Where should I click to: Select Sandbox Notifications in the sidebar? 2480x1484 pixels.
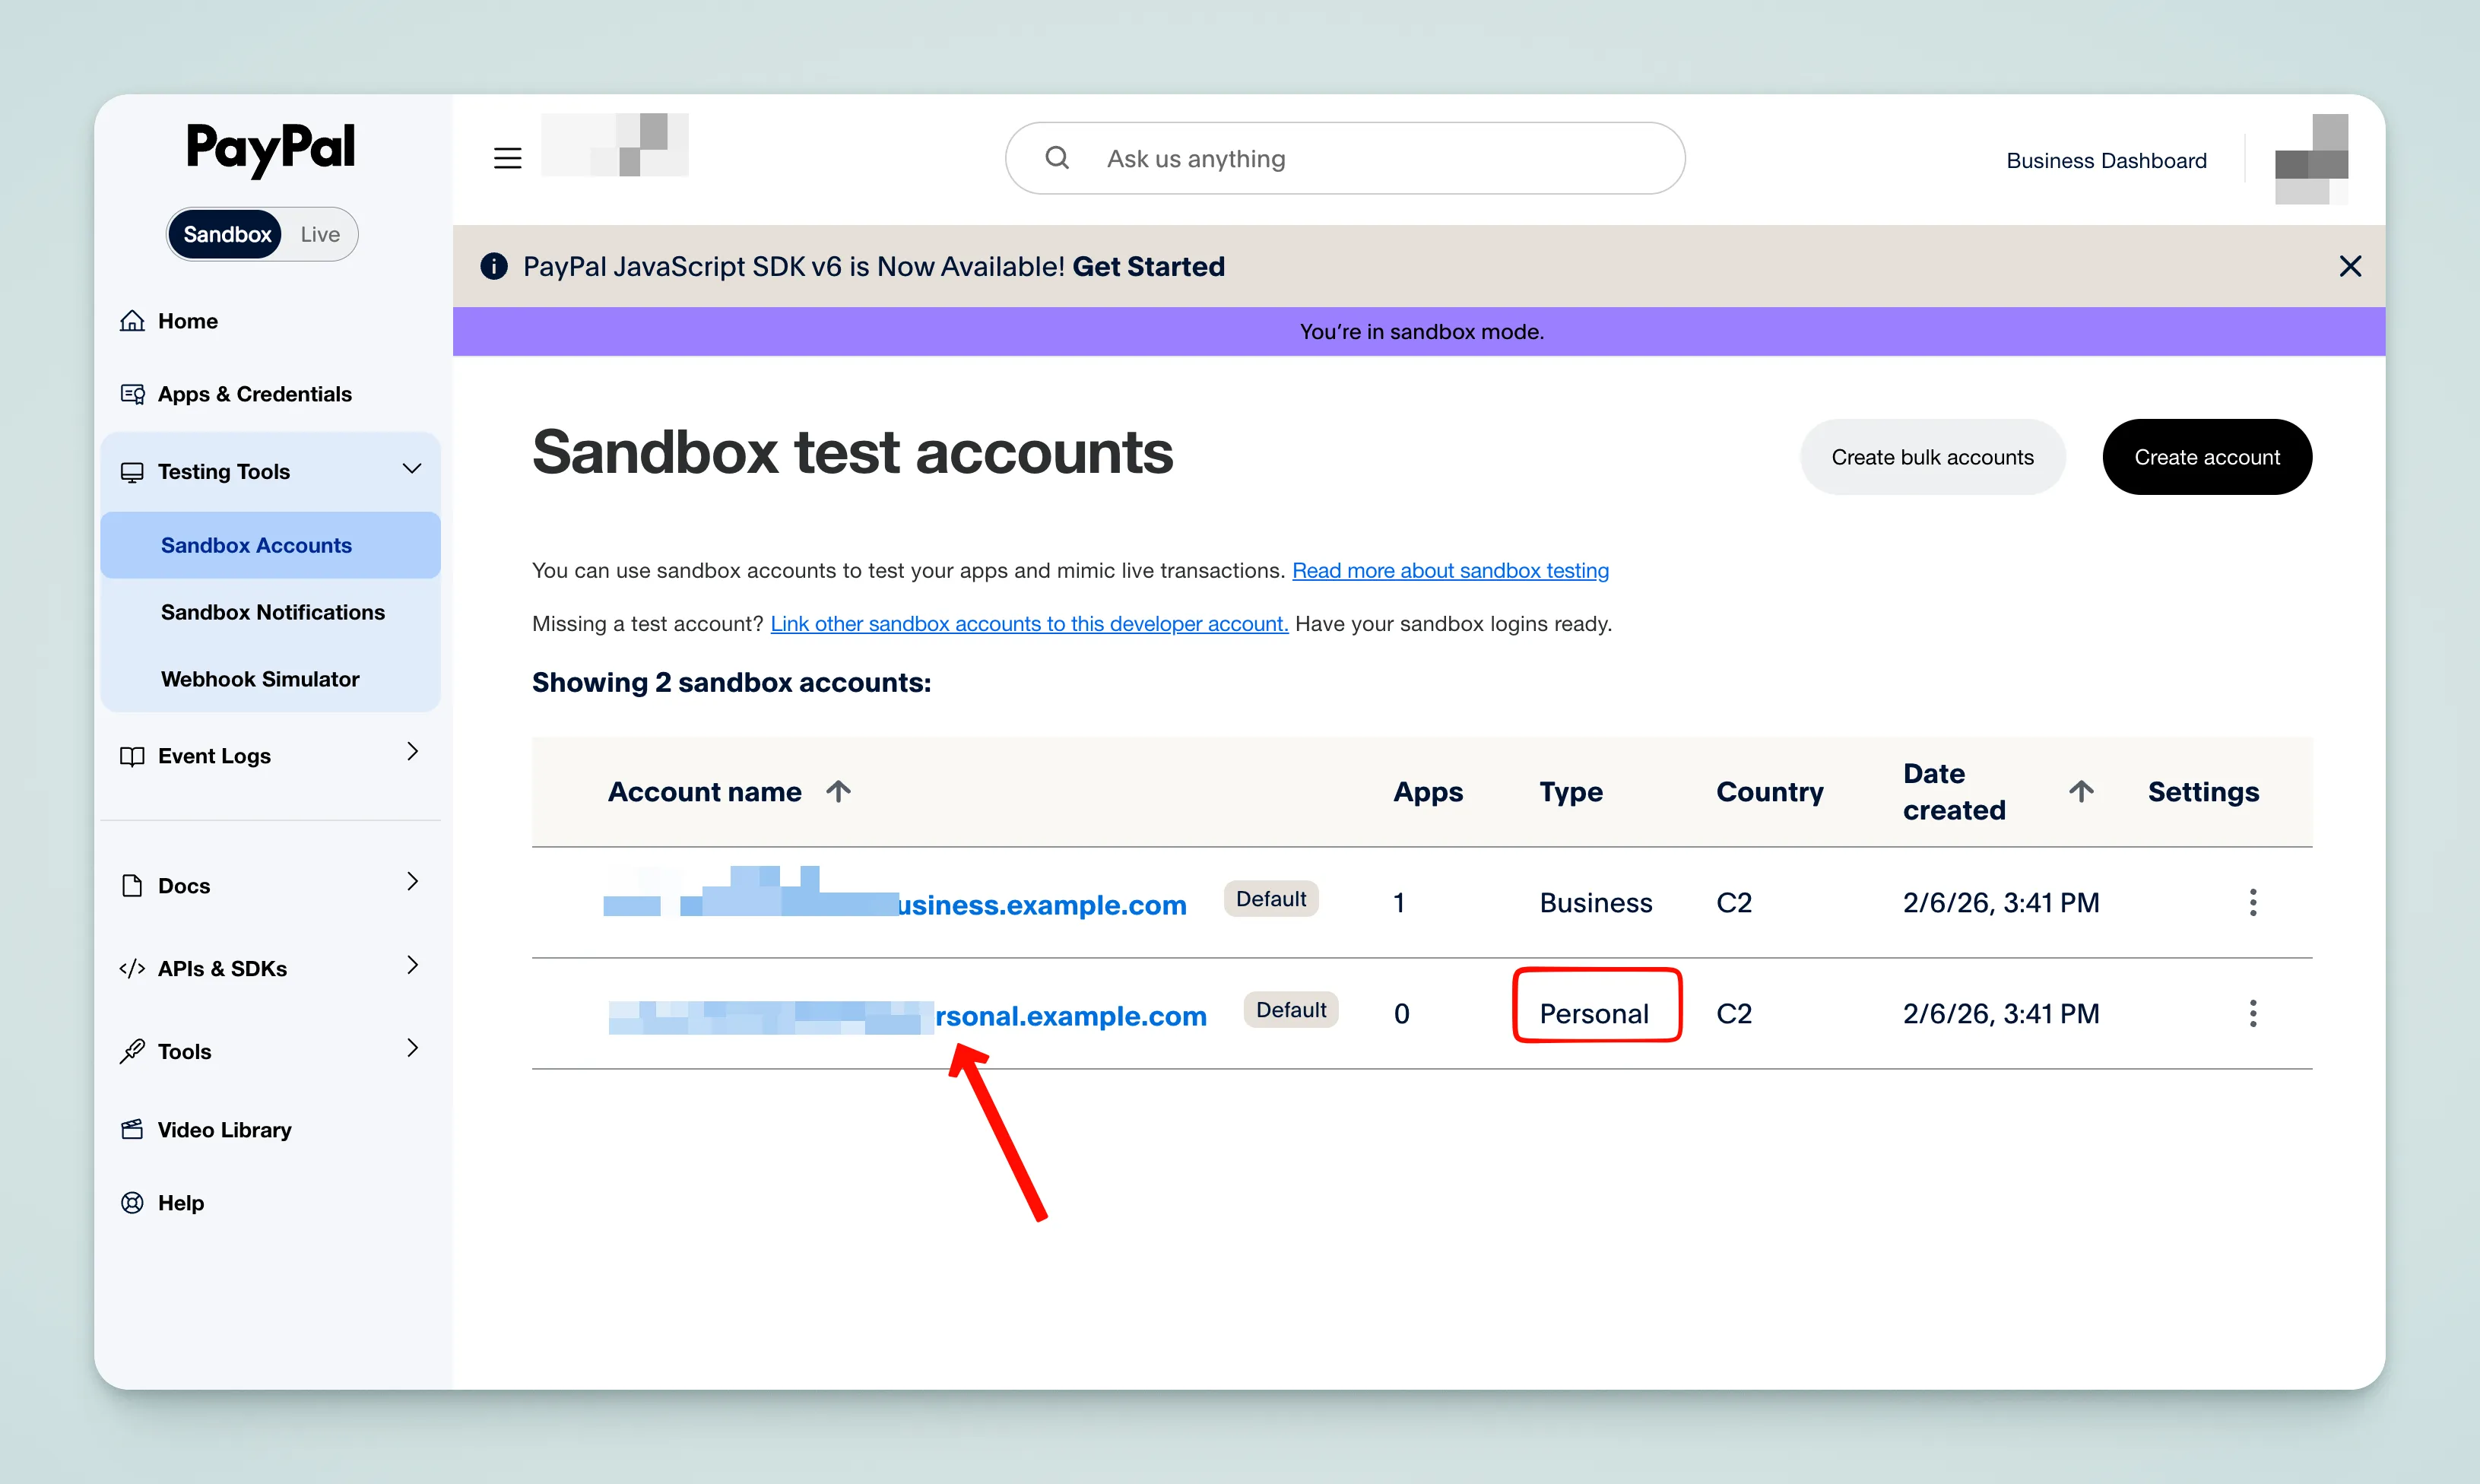[272, 612]
